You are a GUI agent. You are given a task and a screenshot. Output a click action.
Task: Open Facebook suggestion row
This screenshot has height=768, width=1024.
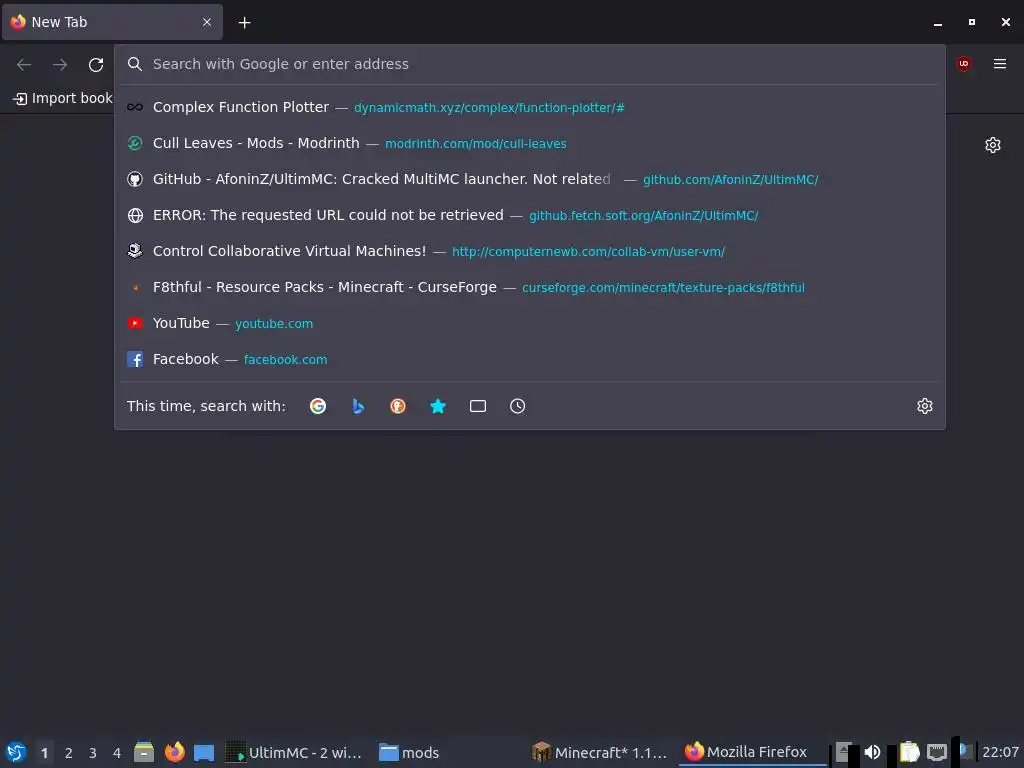[530, 359]
